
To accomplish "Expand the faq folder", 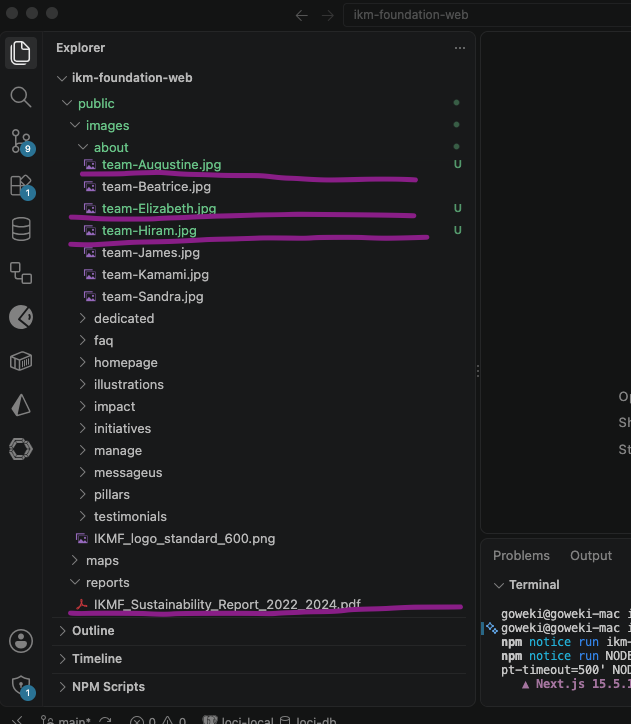I will tap(83, 340).
